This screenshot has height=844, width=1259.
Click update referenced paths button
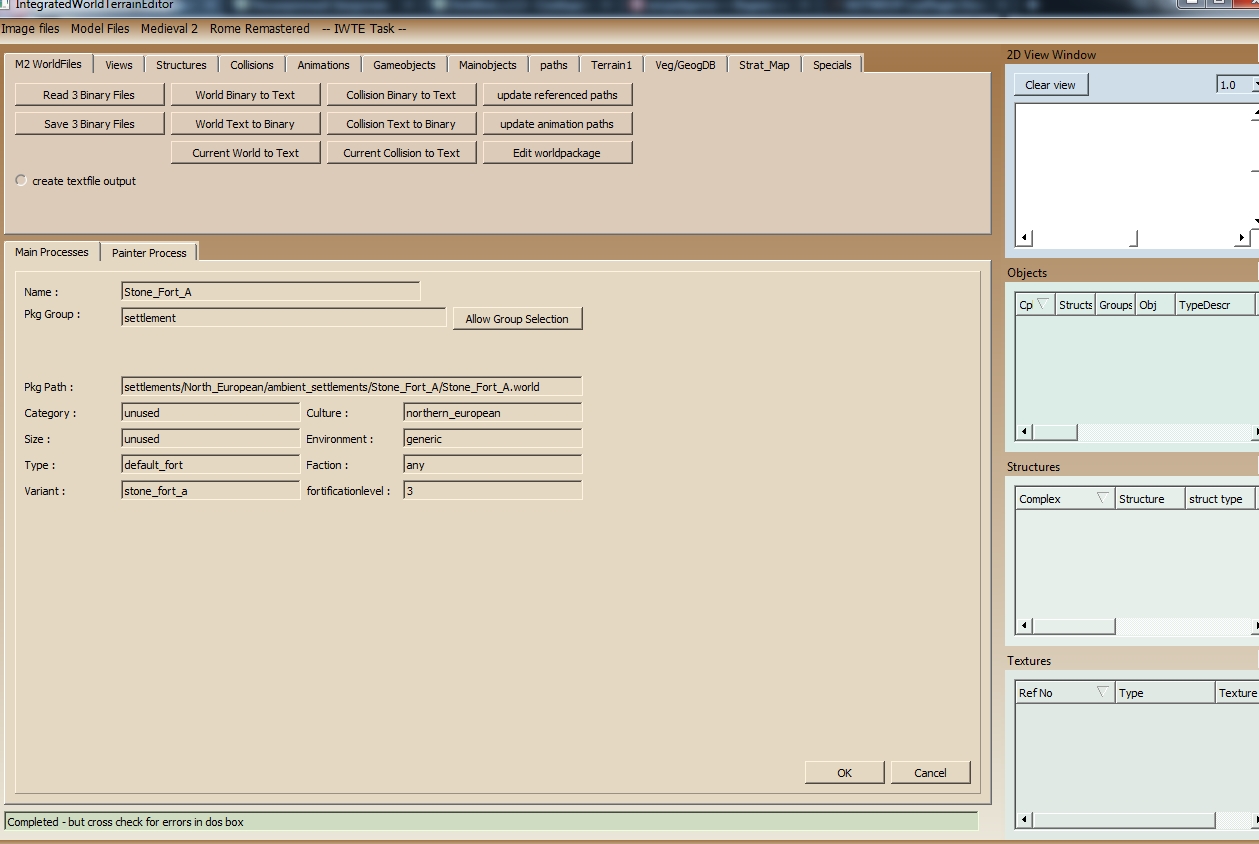click(x=557, y=95)
